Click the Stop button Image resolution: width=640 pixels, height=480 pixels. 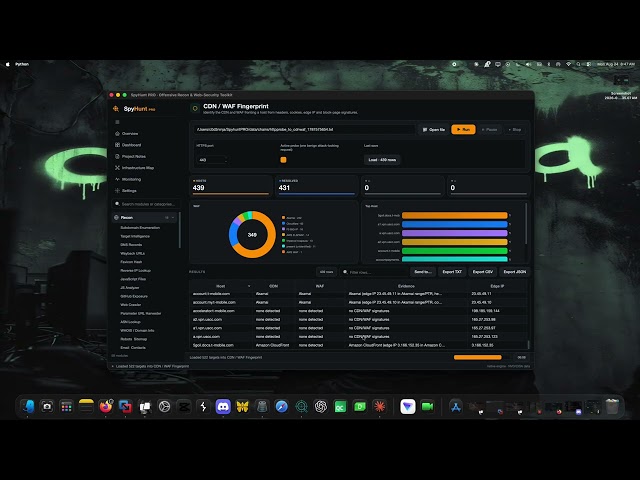click(515, 129)
